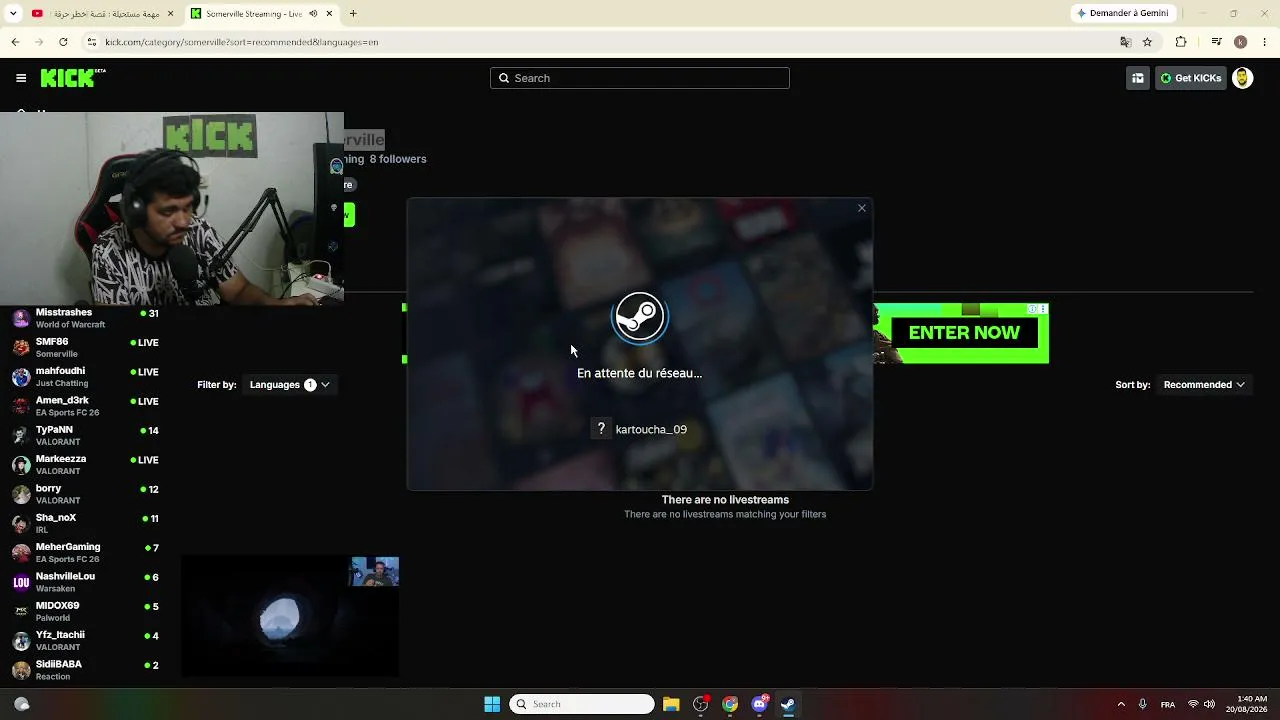
Task: Open Chrome from the Windows taskbar
Action: [x=730, y=704]
